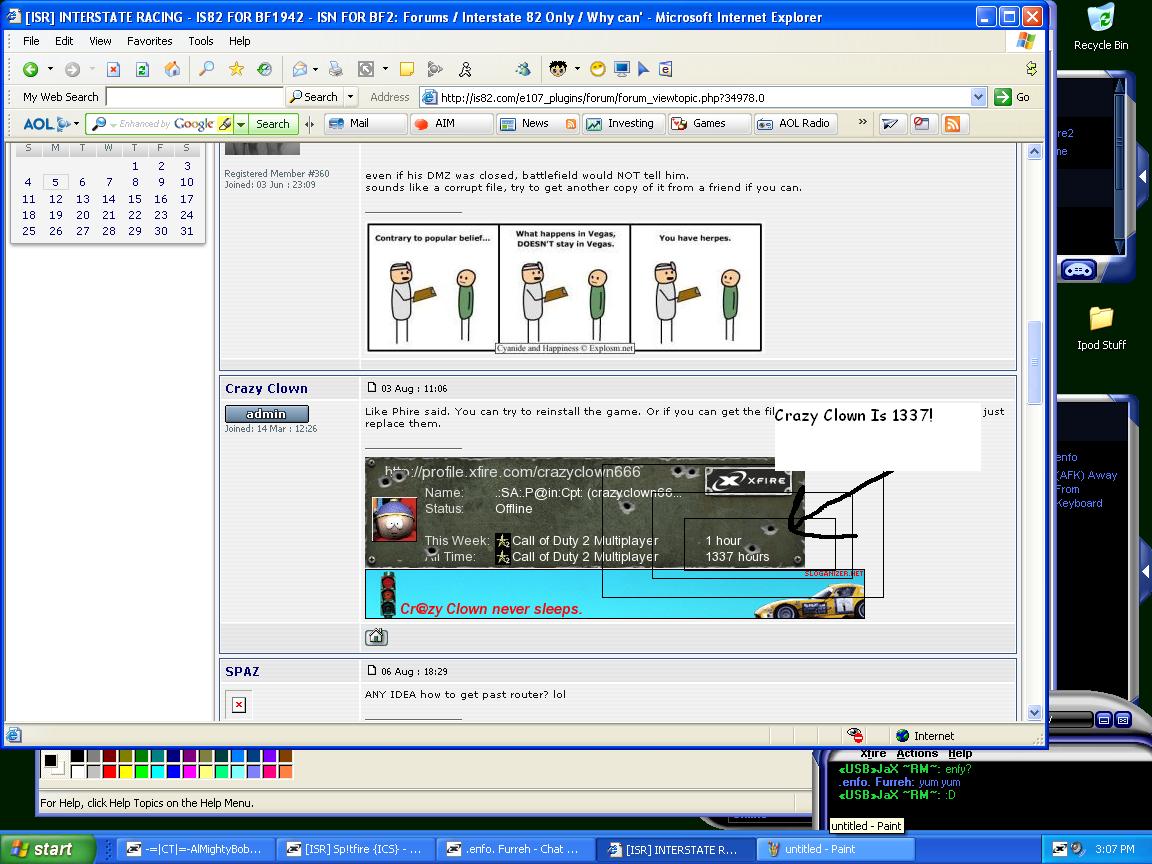Image resolution: width=1152 pixels, height=864 pixels.
Task: Switch to .enfo. Furreh - Chat taskbar button
Action: 514,849
